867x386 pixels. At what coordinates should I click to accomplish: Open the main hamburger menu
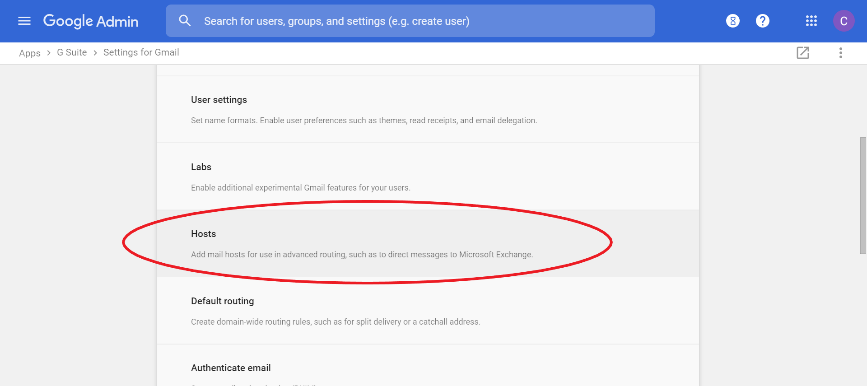click(24, 21)
